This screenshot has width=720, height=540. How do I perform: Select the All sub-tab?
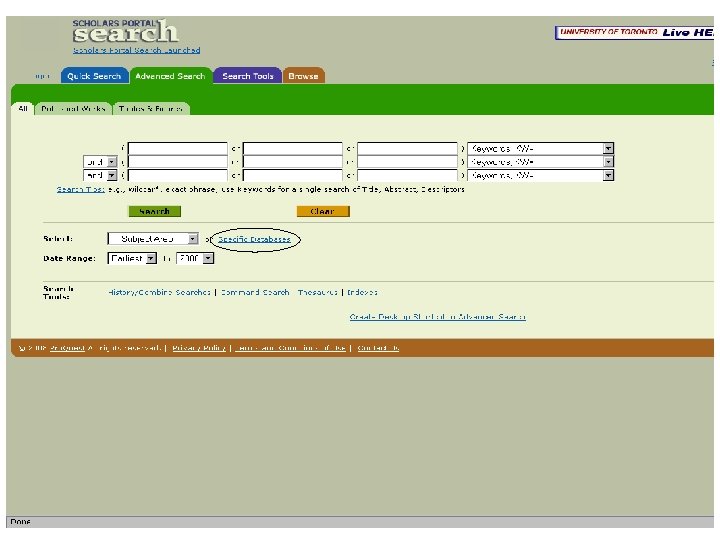pyautogui.click(x=22, y=109)
